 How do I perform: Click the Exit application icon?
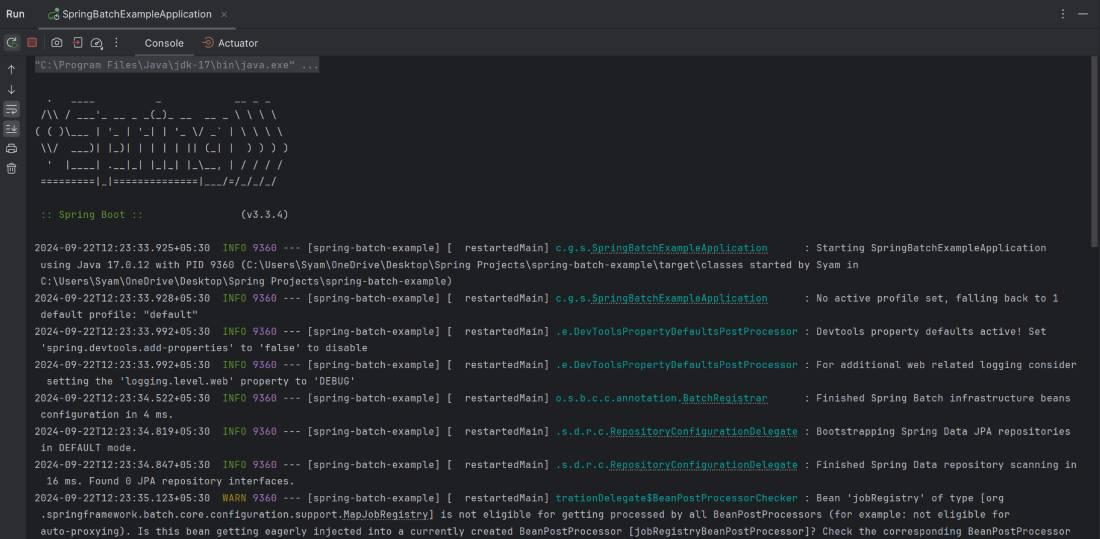coord(77,43)
